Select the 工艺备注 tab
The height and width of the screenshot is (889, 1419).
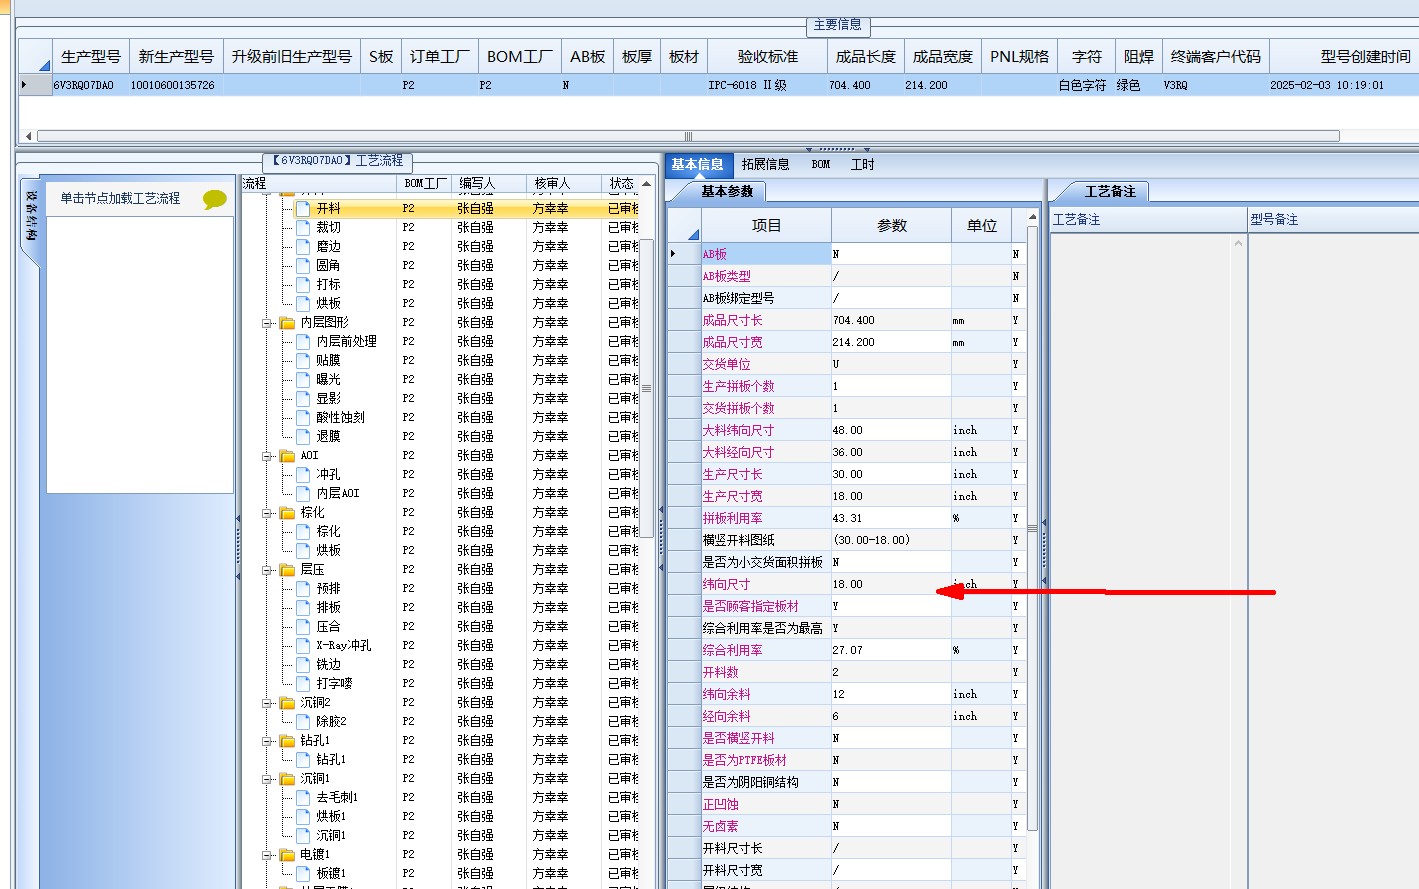[x=1110, y=191]
